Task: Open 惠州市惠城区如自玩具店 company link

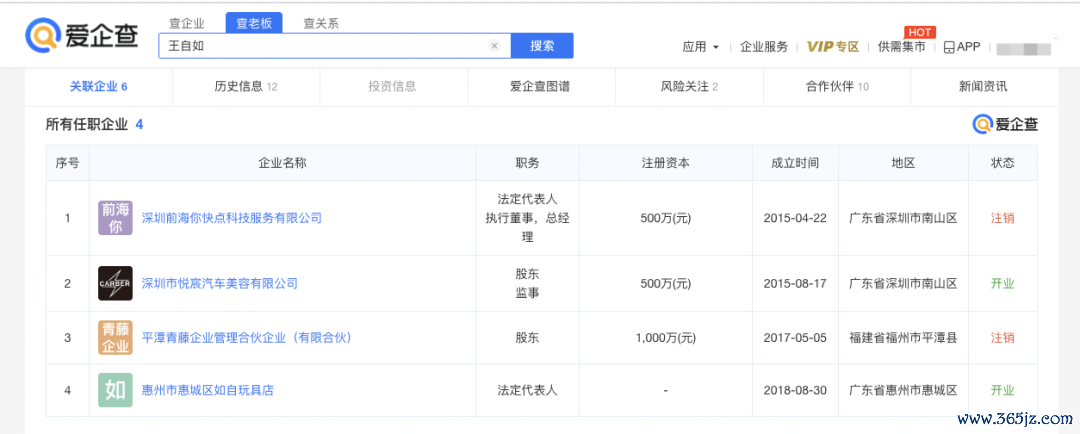Action: [207, 390]
